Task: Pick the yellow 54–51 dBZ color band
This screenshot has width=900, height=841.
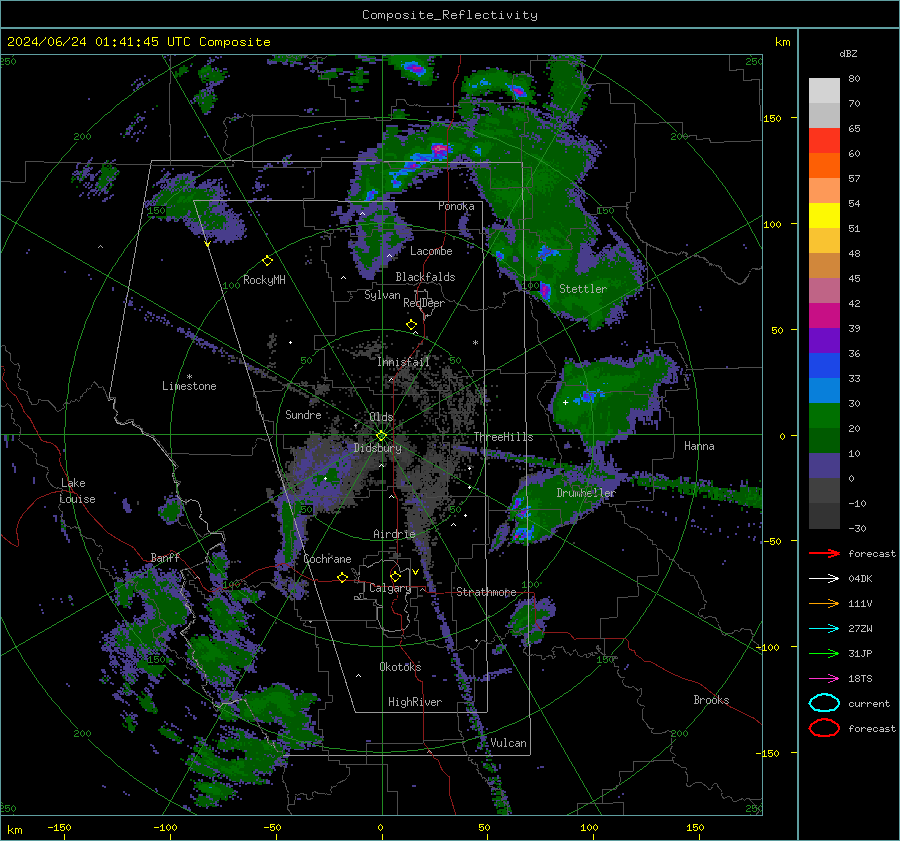Action: (824, 216)
